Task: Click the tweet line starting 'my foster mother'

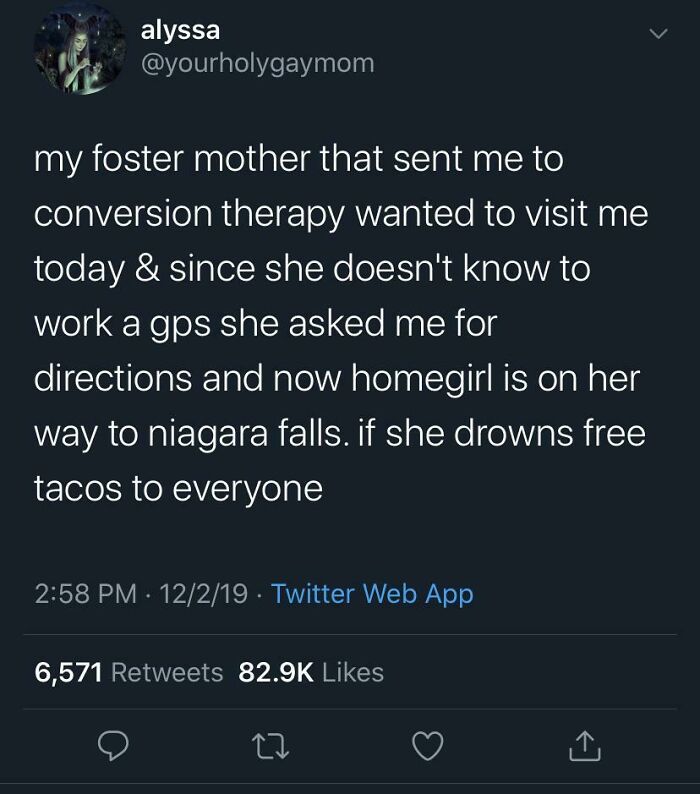Action: (298, 160)
